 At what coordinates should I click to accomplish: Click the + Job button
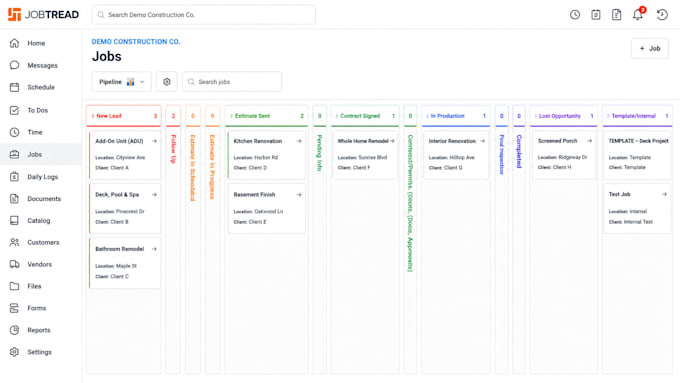coord(650,49)
